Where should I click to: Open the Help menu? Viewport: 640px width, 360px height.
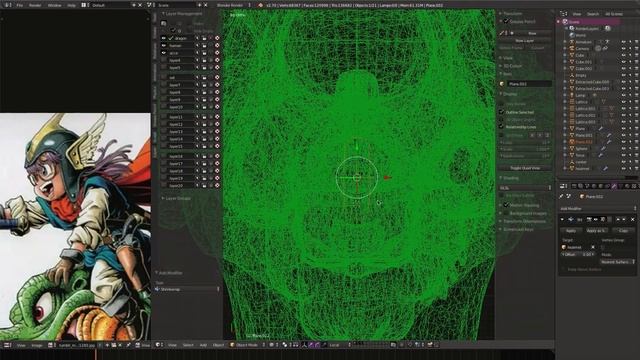click(x=71, y=5)
